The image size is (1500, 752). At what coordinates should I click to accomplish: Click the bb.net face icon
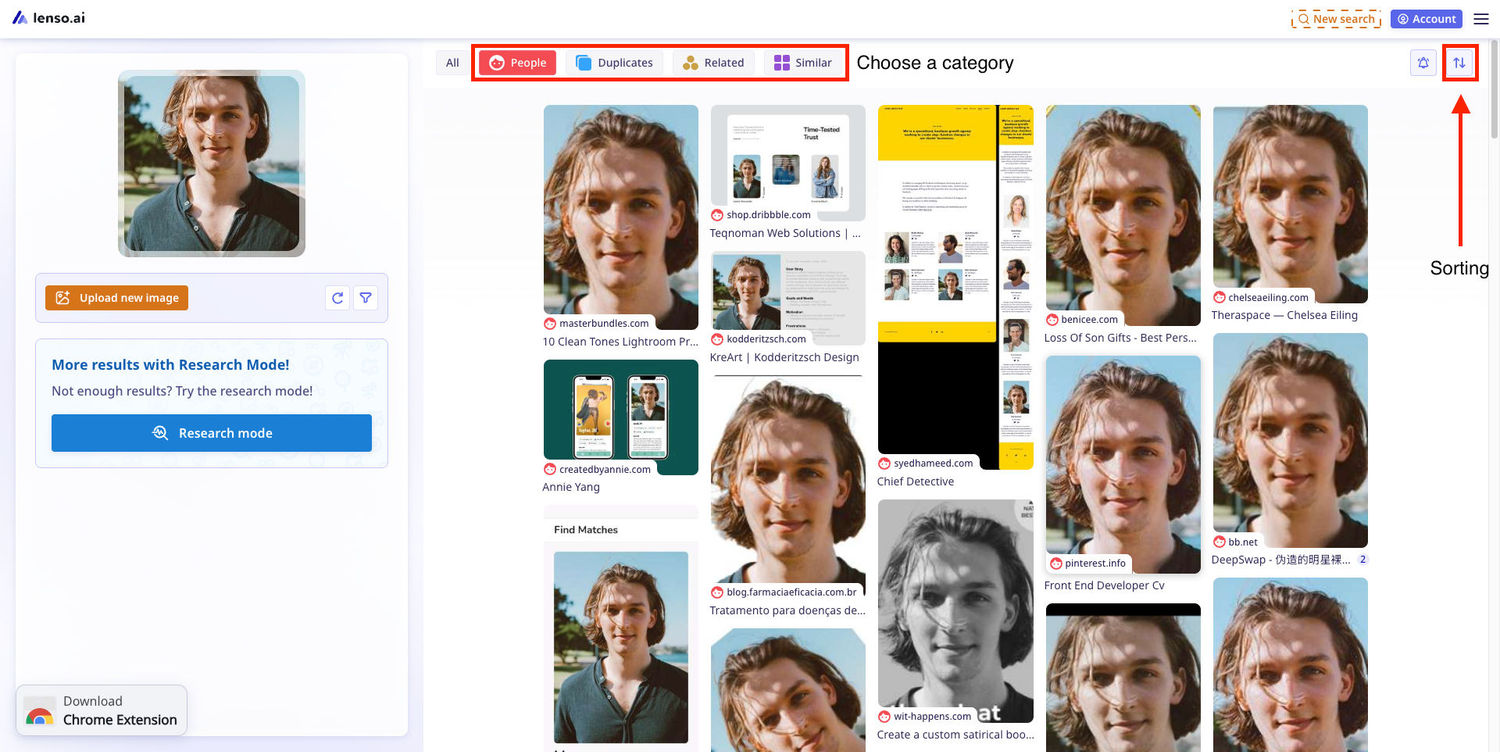coord(1220,543)
